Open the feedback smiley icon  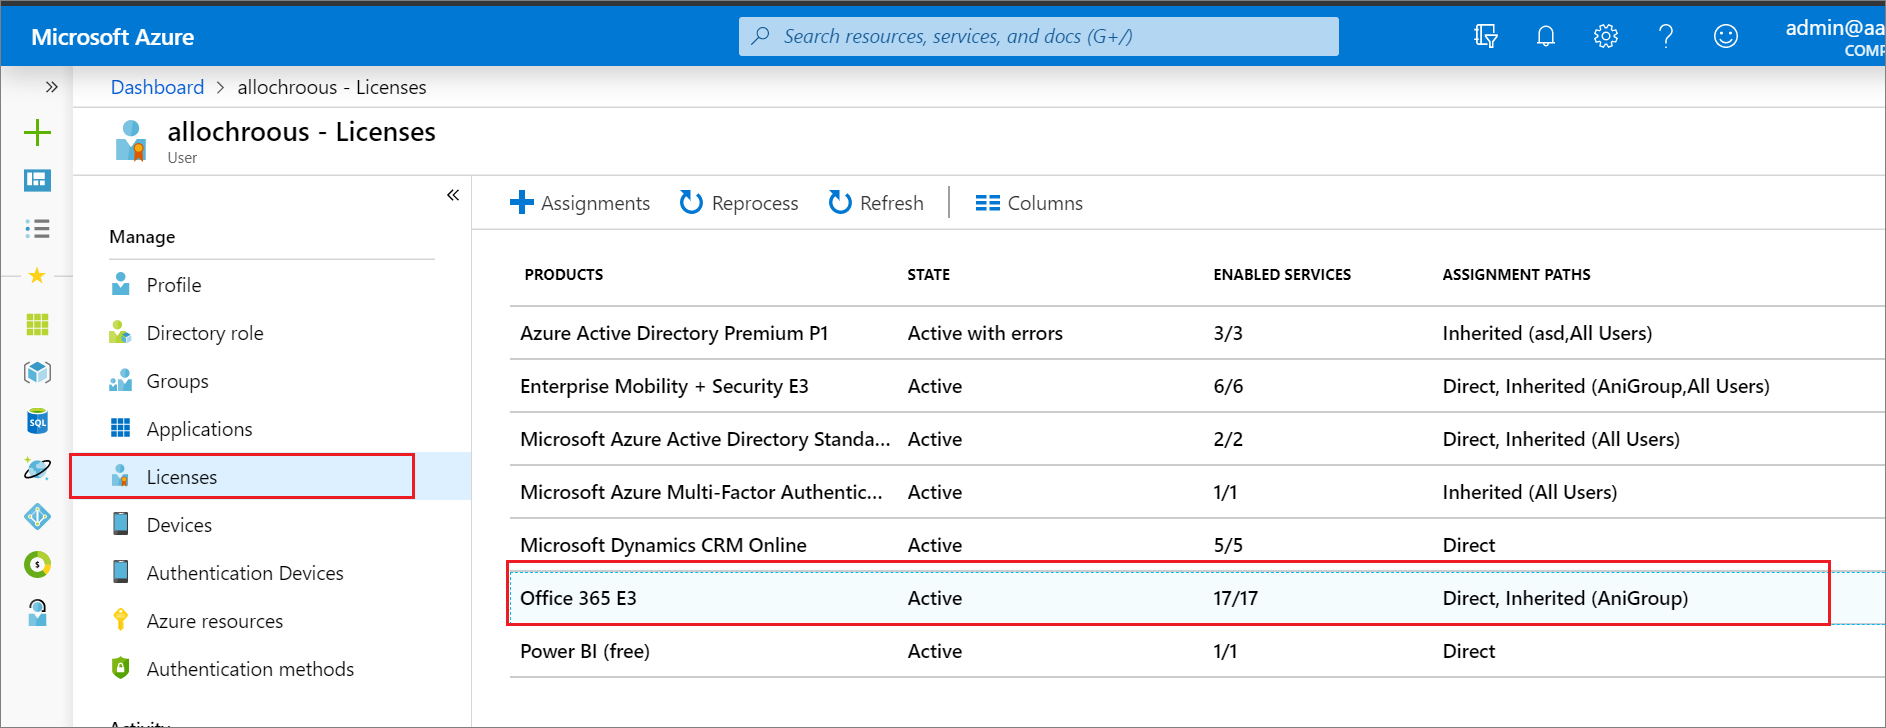(1725, 37)
